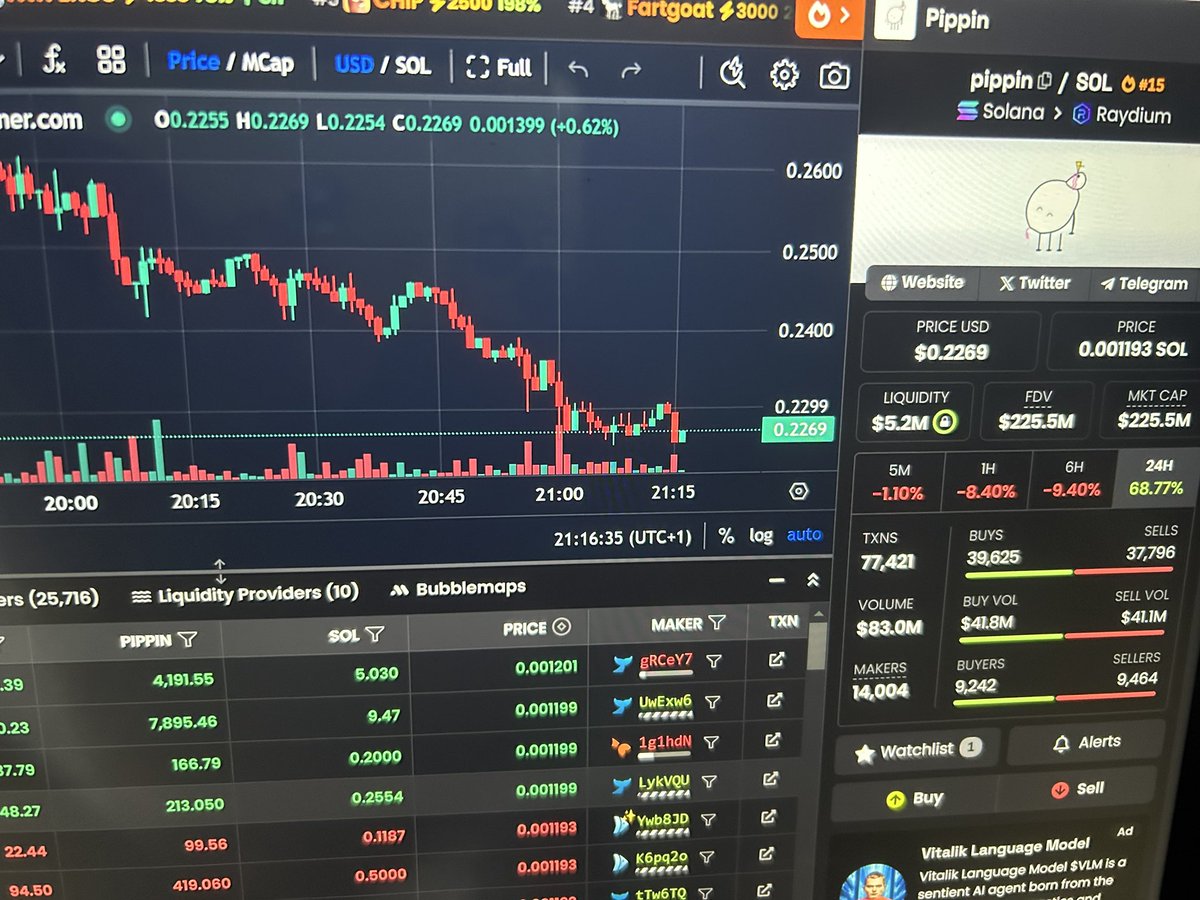Screen dimensions: 1200x900
Task: Click the trades table scrollbar
Action: (x=817, y=646)
